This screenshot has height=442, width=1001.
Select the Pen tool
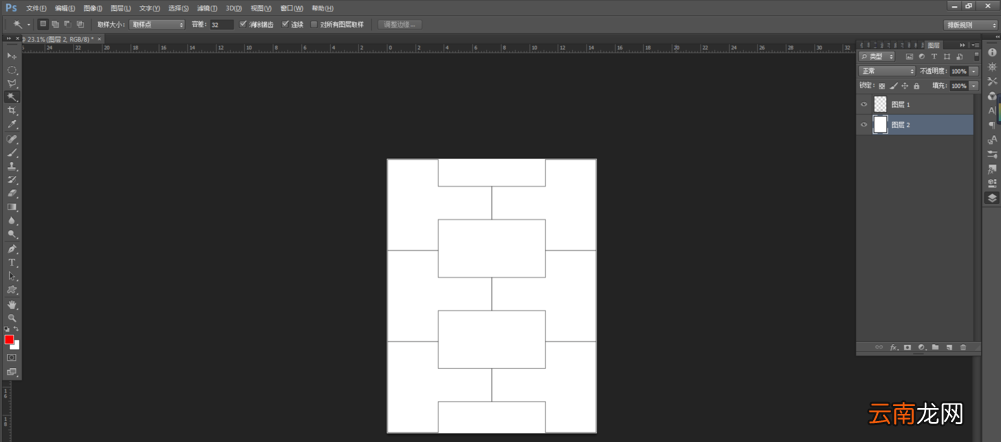[x=11, y=249]
